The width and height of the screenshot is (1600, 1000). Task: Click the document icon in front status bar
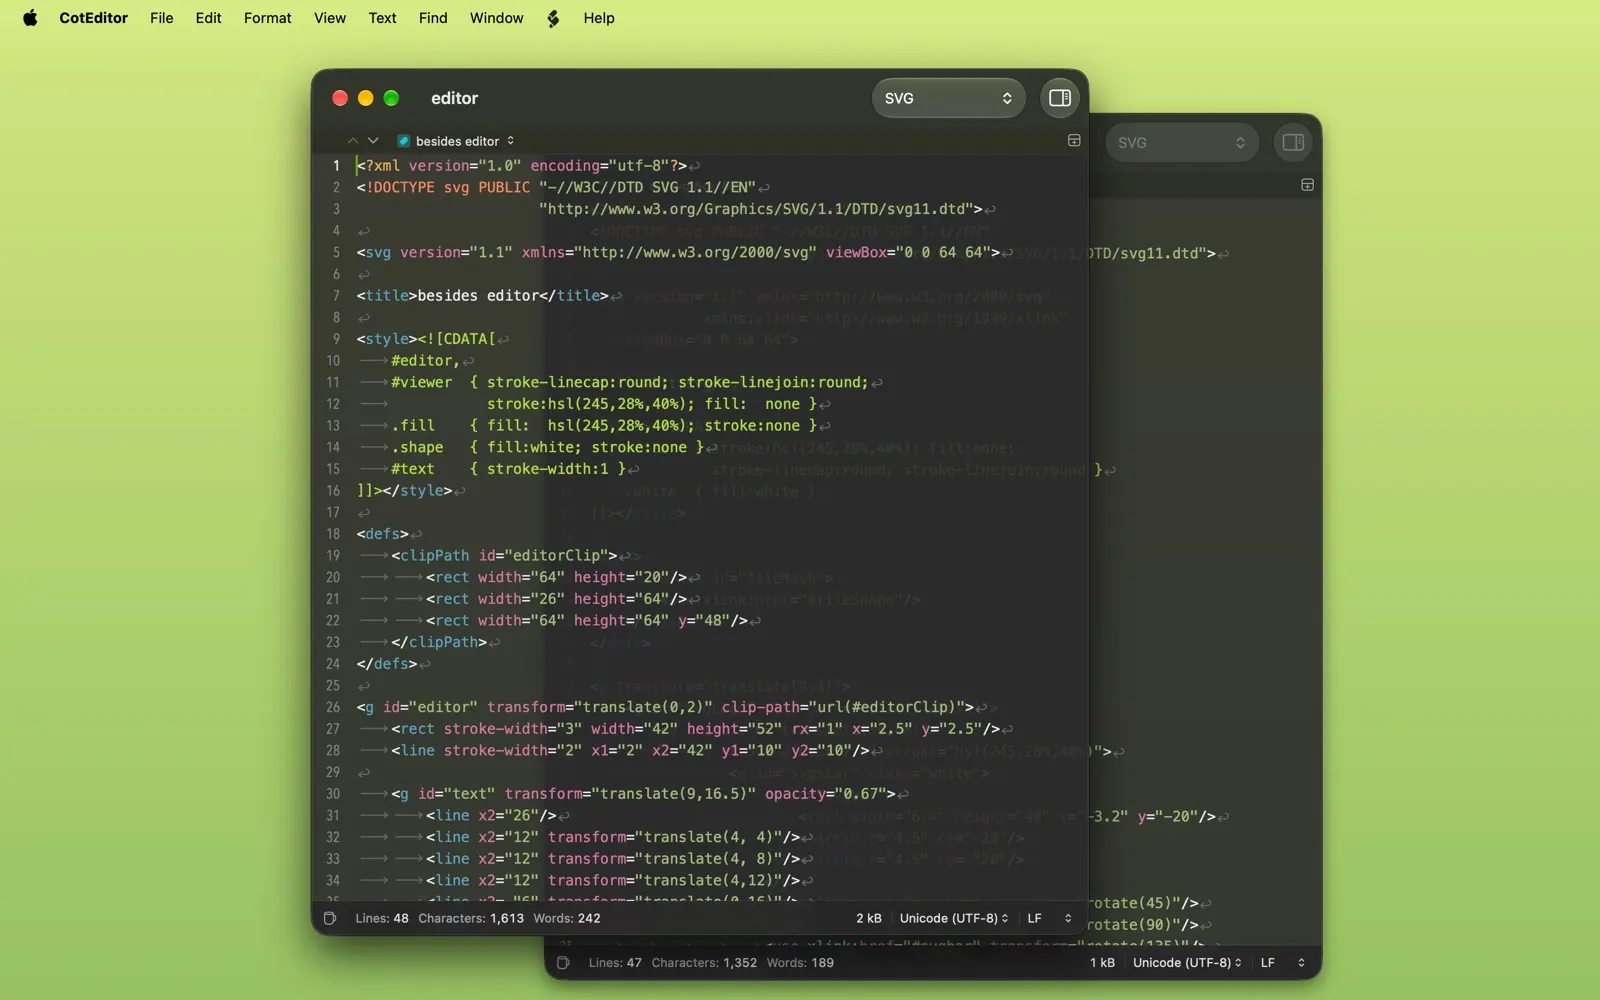tap(330, 918)
